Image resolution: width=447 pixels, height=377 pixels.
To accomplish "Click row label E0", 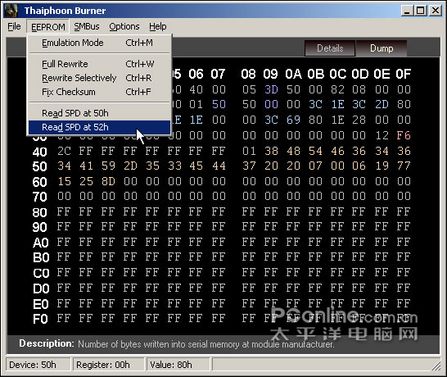I will pyautogui.click(x=41, y=304).
